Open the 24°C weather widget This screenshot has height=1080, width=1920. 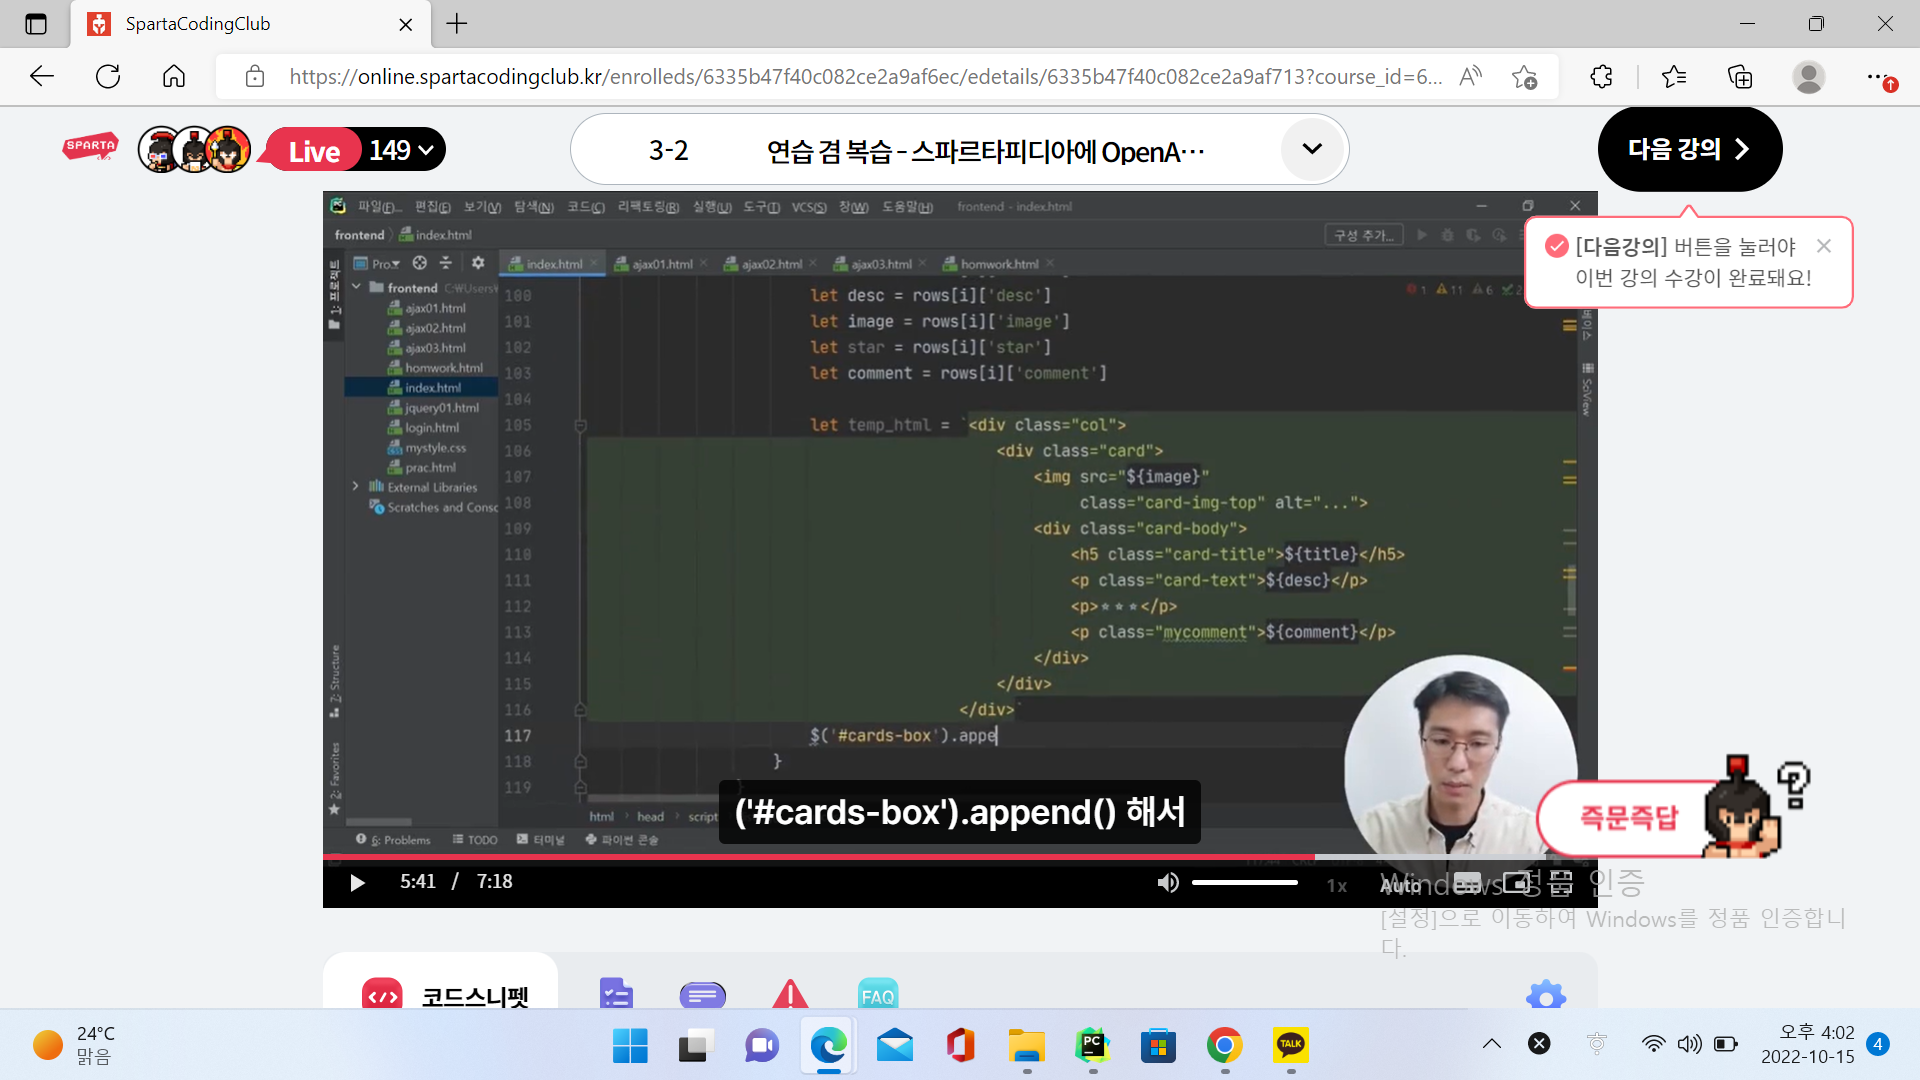(75, 1044)
